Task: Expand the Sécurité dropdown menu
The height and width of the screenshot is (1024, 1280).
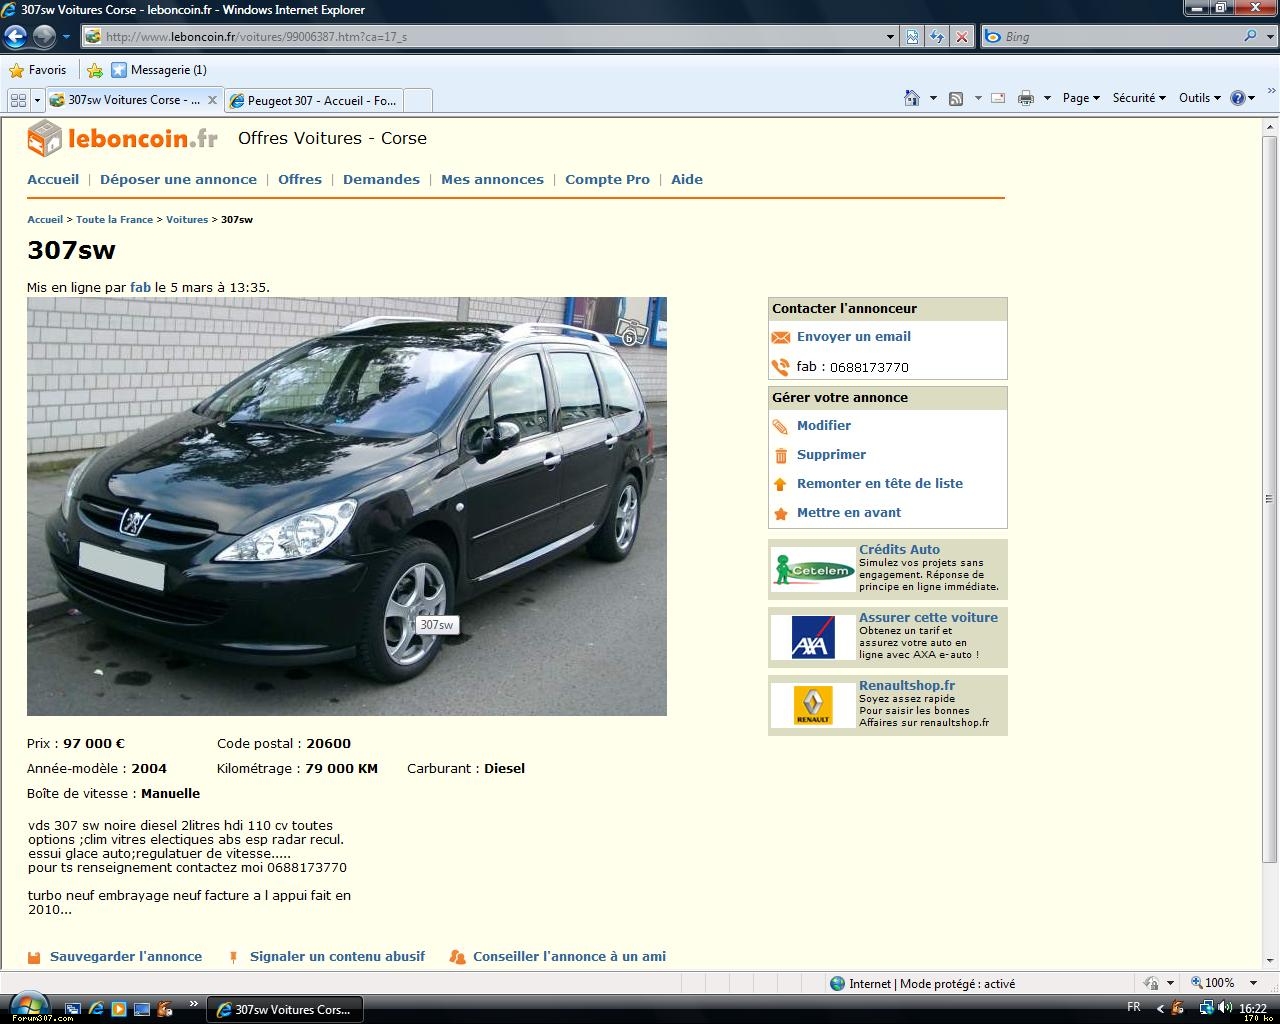Action: (x=1138, y=98)
